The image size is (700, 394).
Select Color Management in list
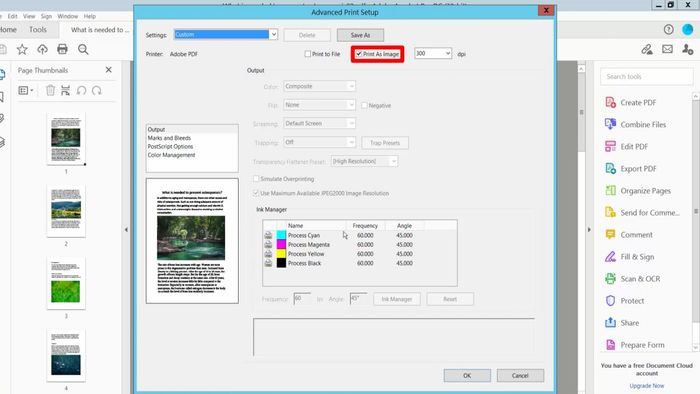tap(171, 155)
